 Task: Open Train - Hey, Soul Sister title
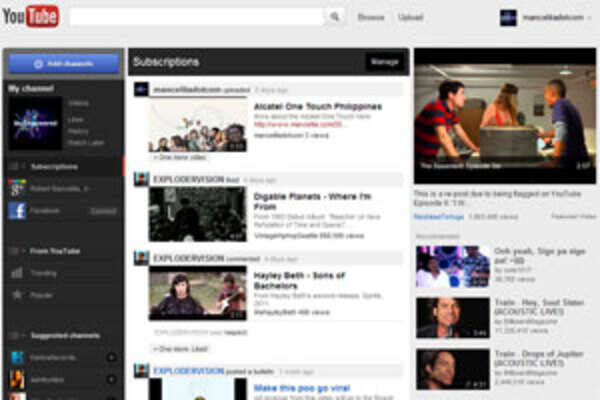[539, 307]
